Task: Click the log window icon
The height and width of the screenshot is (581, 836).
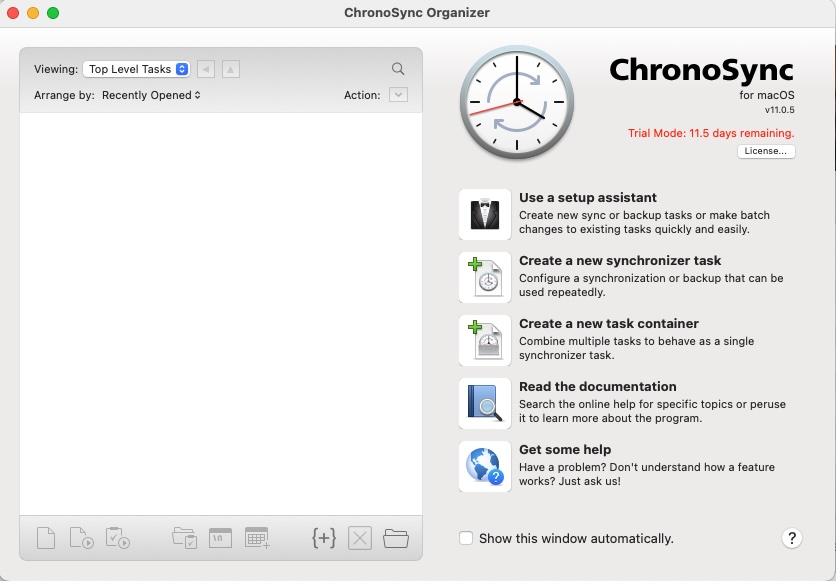Action: click(x=220, y=538)
